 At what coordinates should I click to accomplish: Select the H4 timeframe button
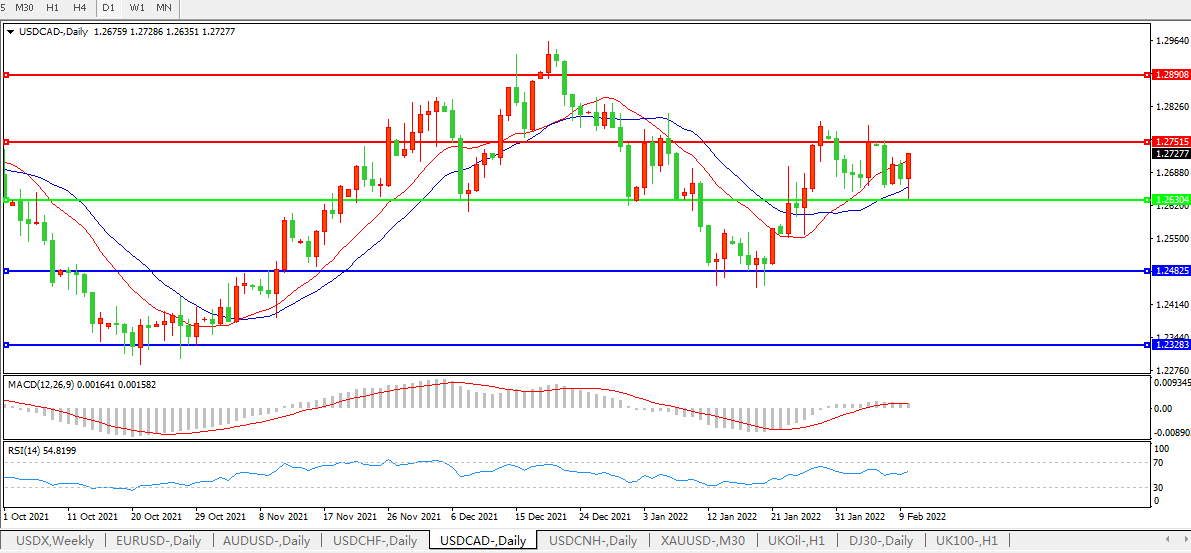[x=80, y=8]
